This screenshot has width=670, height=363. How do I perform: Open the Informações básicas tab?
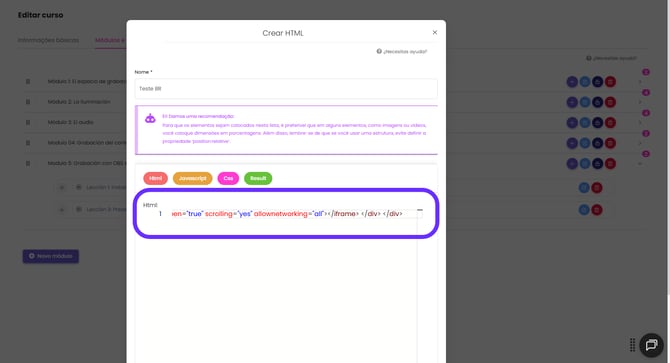(x=48, y=40)
